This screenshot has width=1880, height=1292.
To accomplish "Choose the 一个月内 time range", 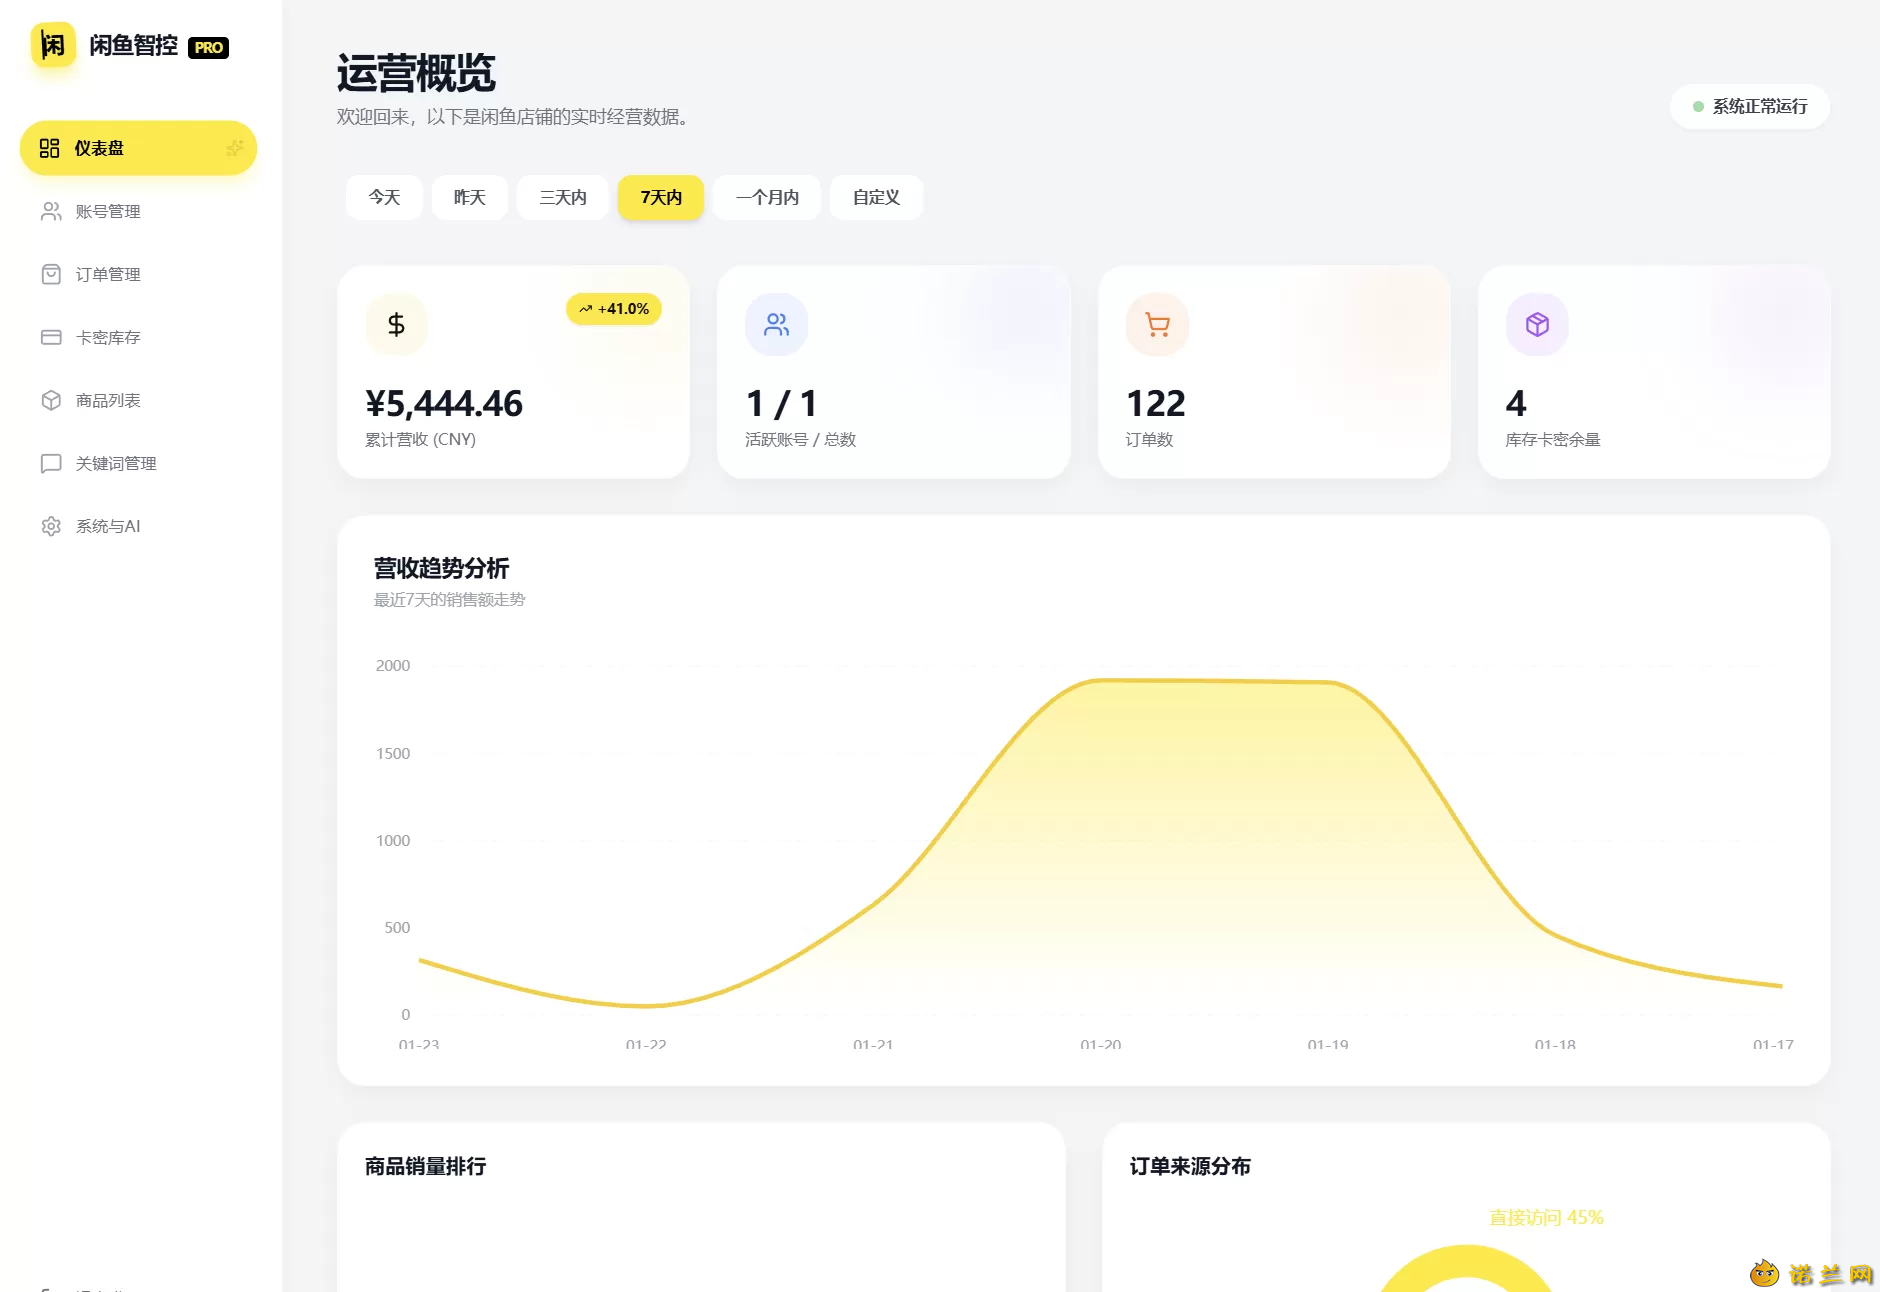I will click(x=767, y=197).
